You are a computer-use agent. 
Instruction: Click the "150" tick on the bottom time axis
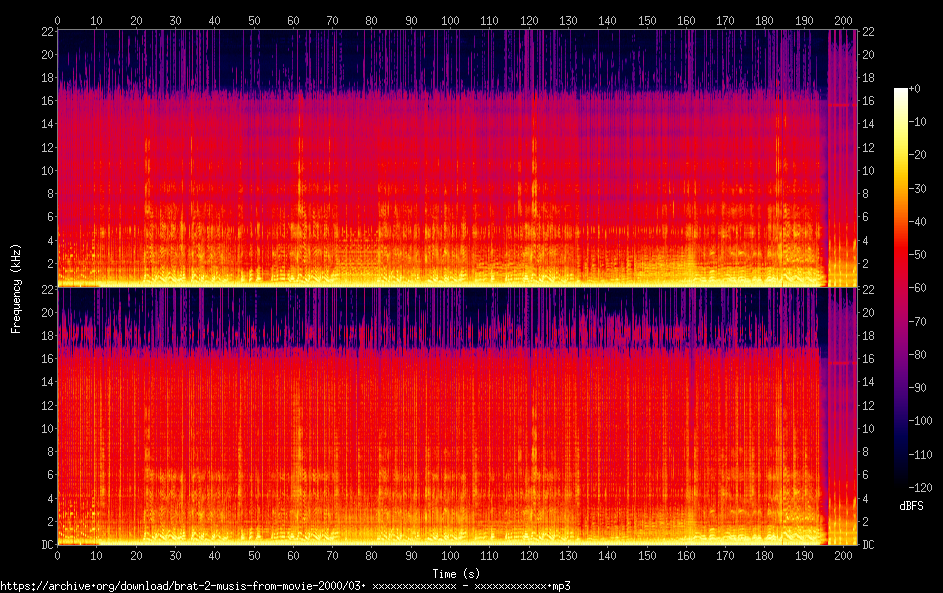tap(647, 556)
